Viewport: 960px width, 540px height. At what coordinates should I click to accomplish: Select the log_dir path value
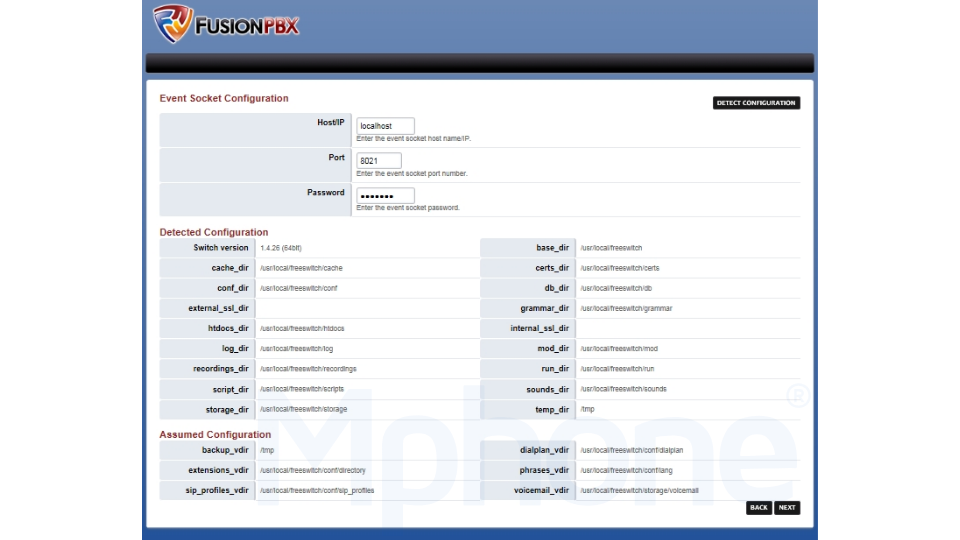pyautogui.click(x=296, y=349)
